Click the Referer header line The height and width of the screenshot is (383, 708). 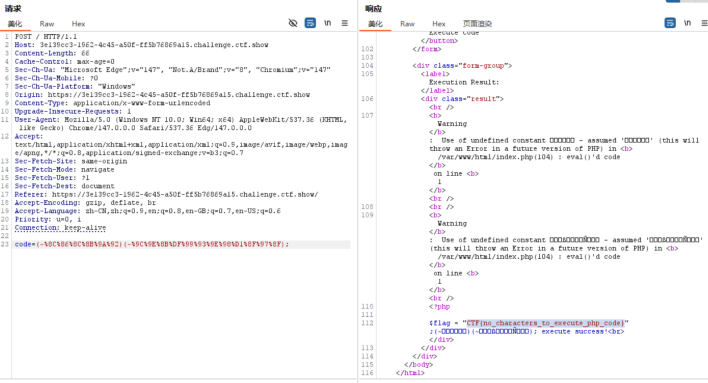coord(166,194)
